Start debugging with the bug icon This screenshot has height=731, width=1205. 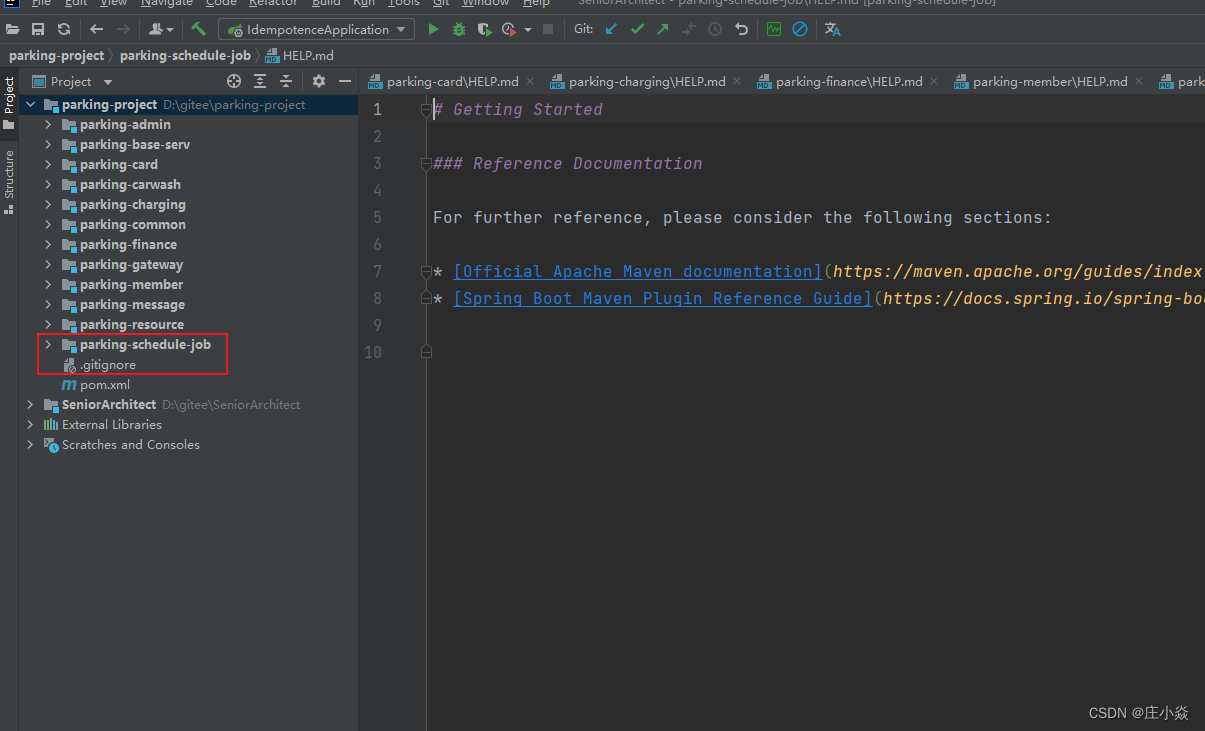click(x=459, y=29)
